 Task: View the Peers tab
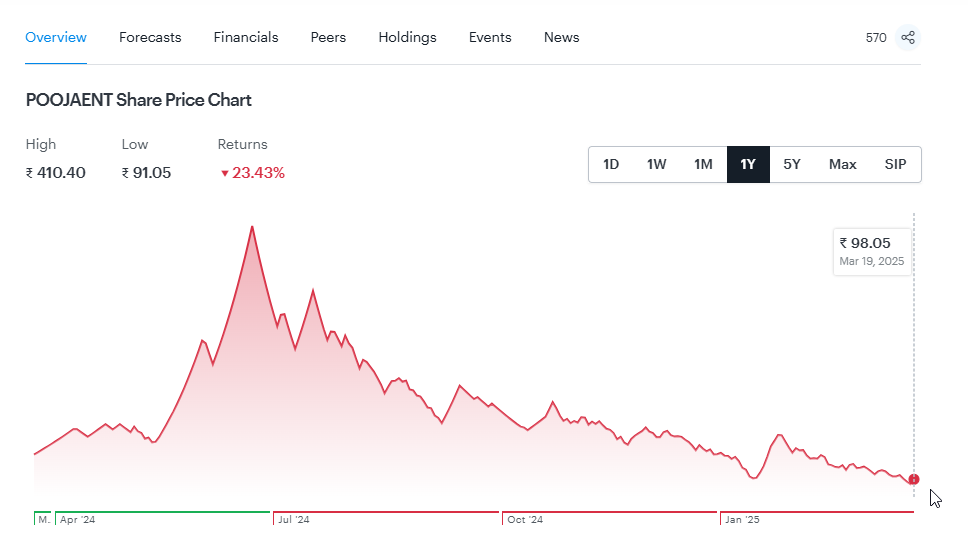coord(328,37)
